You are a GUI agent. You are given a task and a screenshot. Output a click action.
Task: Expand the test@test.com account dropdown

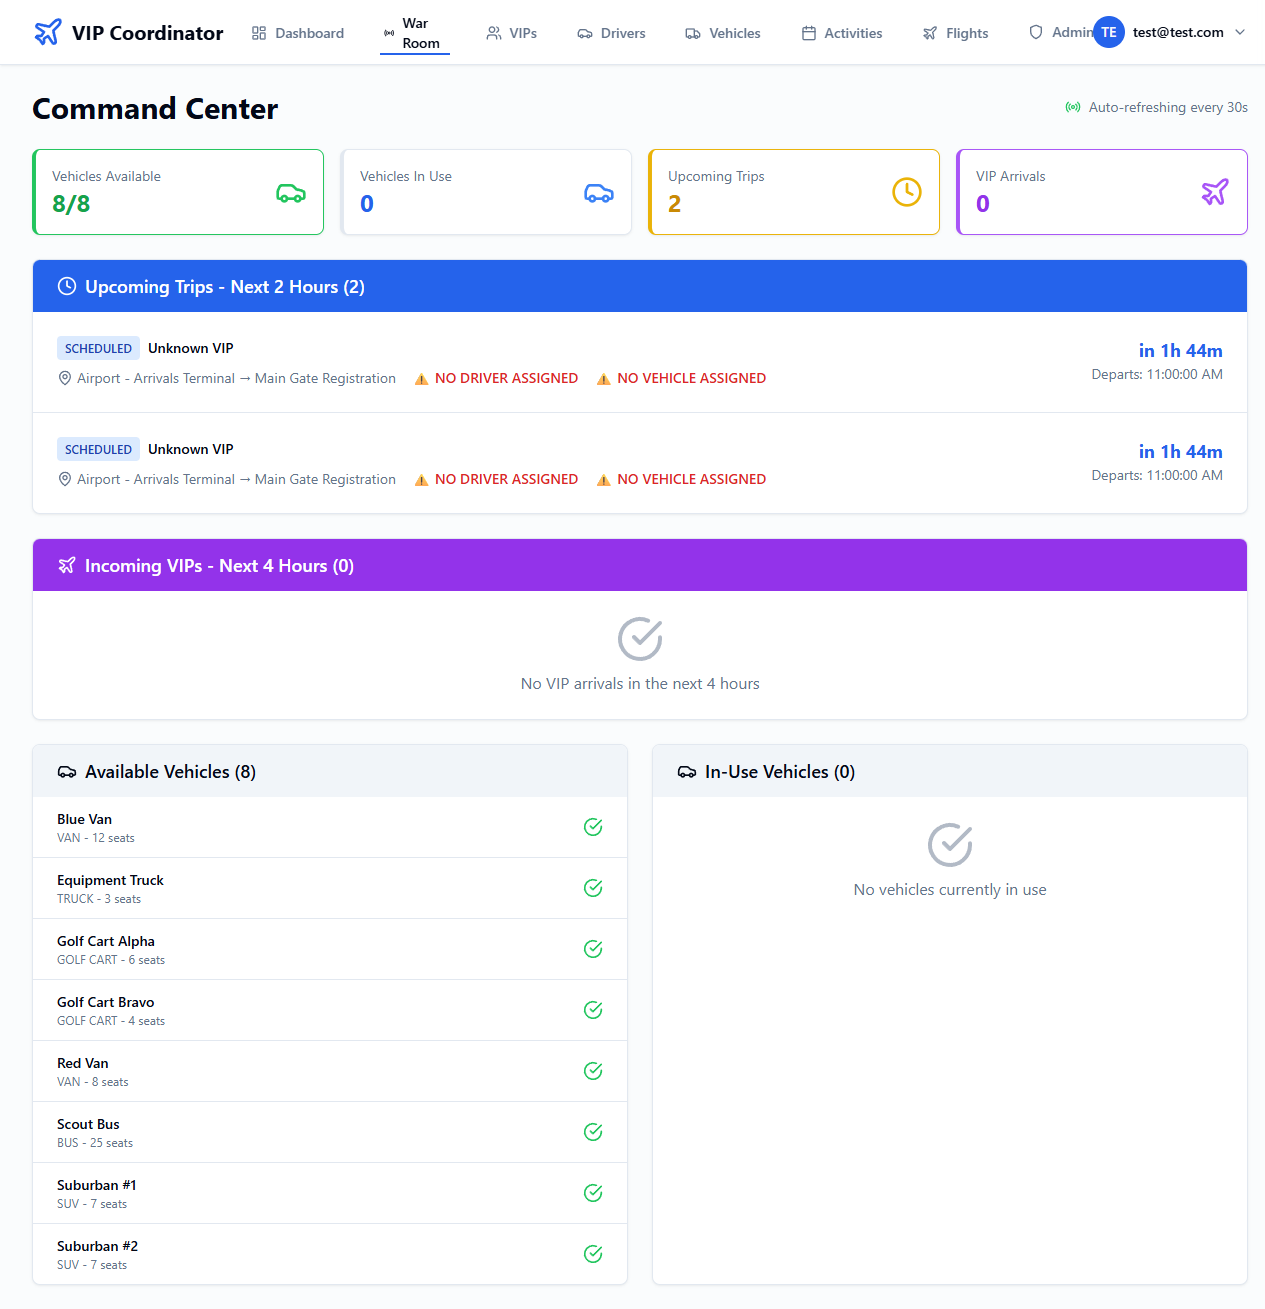point(1240,32)
